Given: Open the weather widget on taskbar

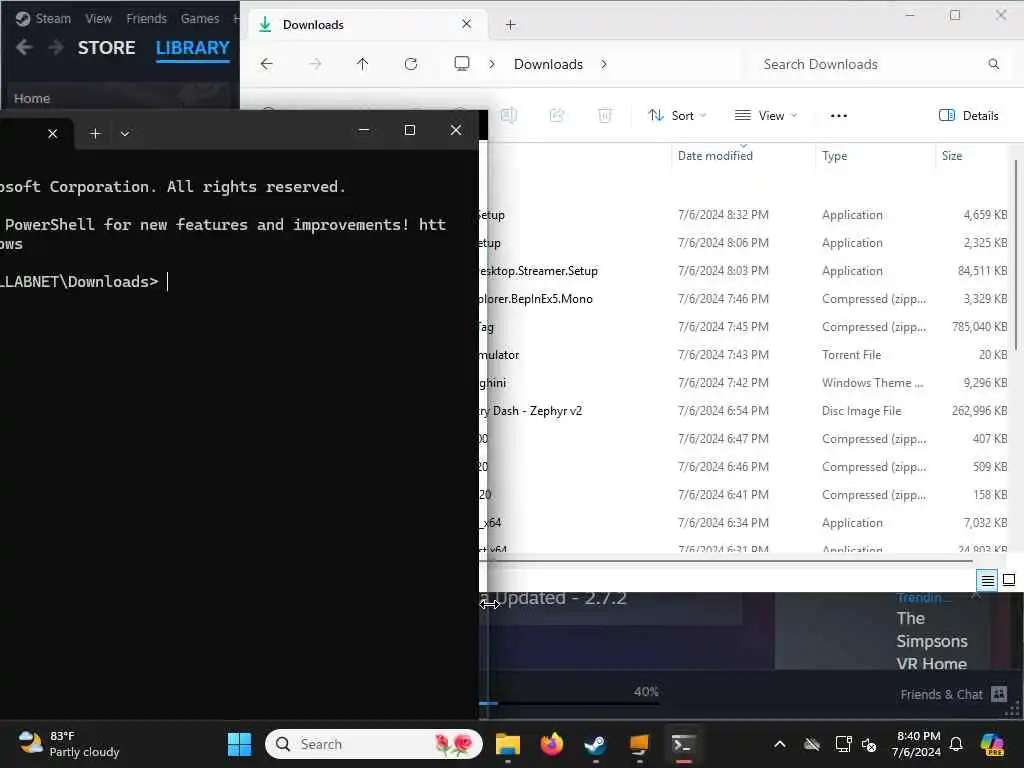Looking at the screenshot, I should pos(69,744).
